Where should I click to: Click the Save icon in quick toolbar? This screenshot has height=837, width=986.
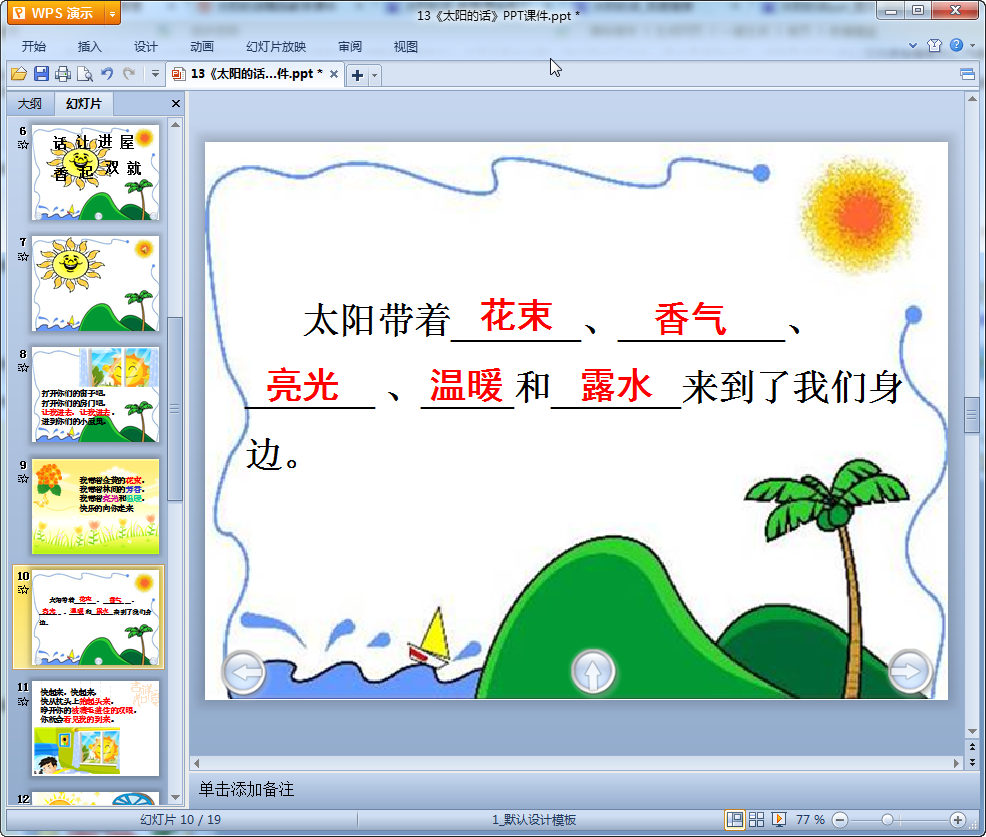tap(41, 74)
